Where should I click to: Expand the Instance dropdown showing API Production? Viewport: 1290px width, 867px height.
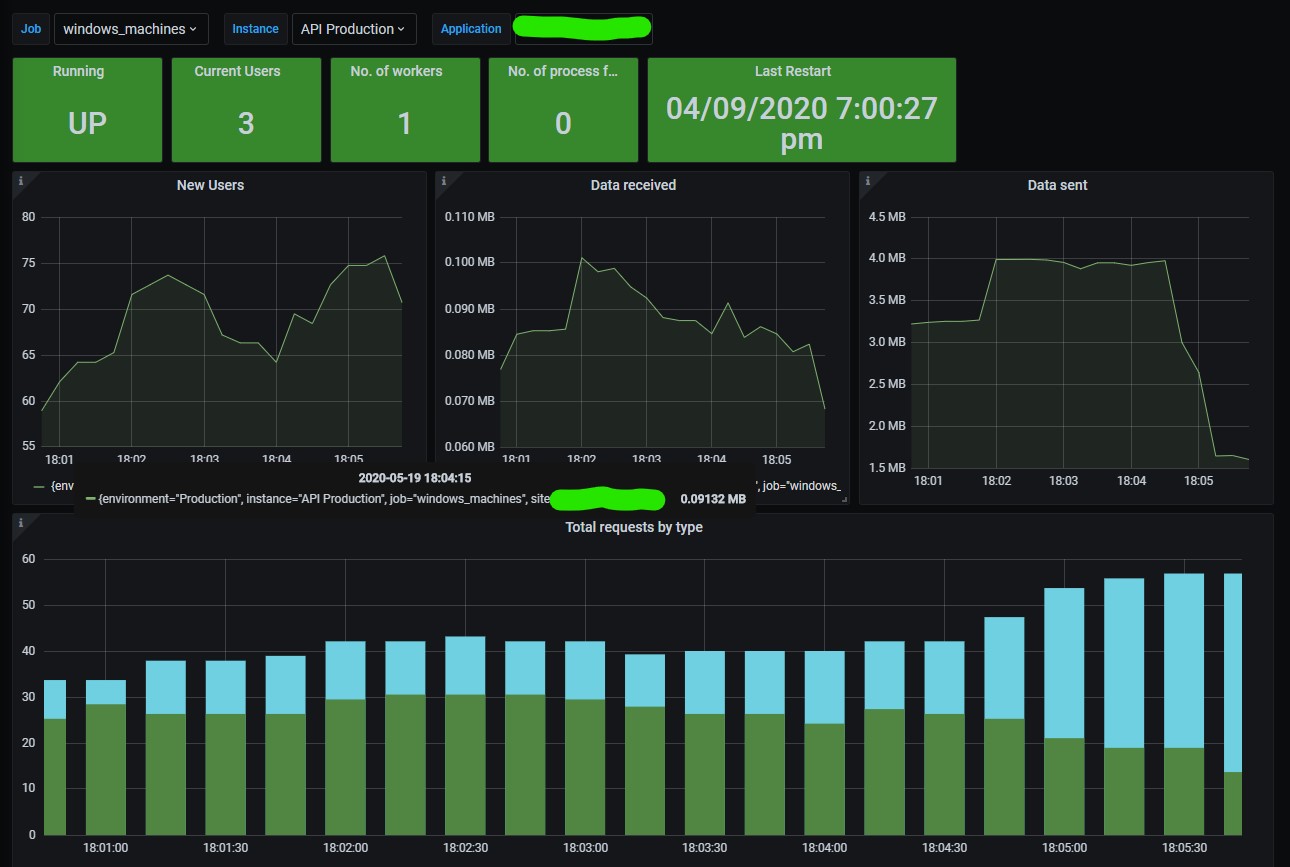tap(353, 29)
